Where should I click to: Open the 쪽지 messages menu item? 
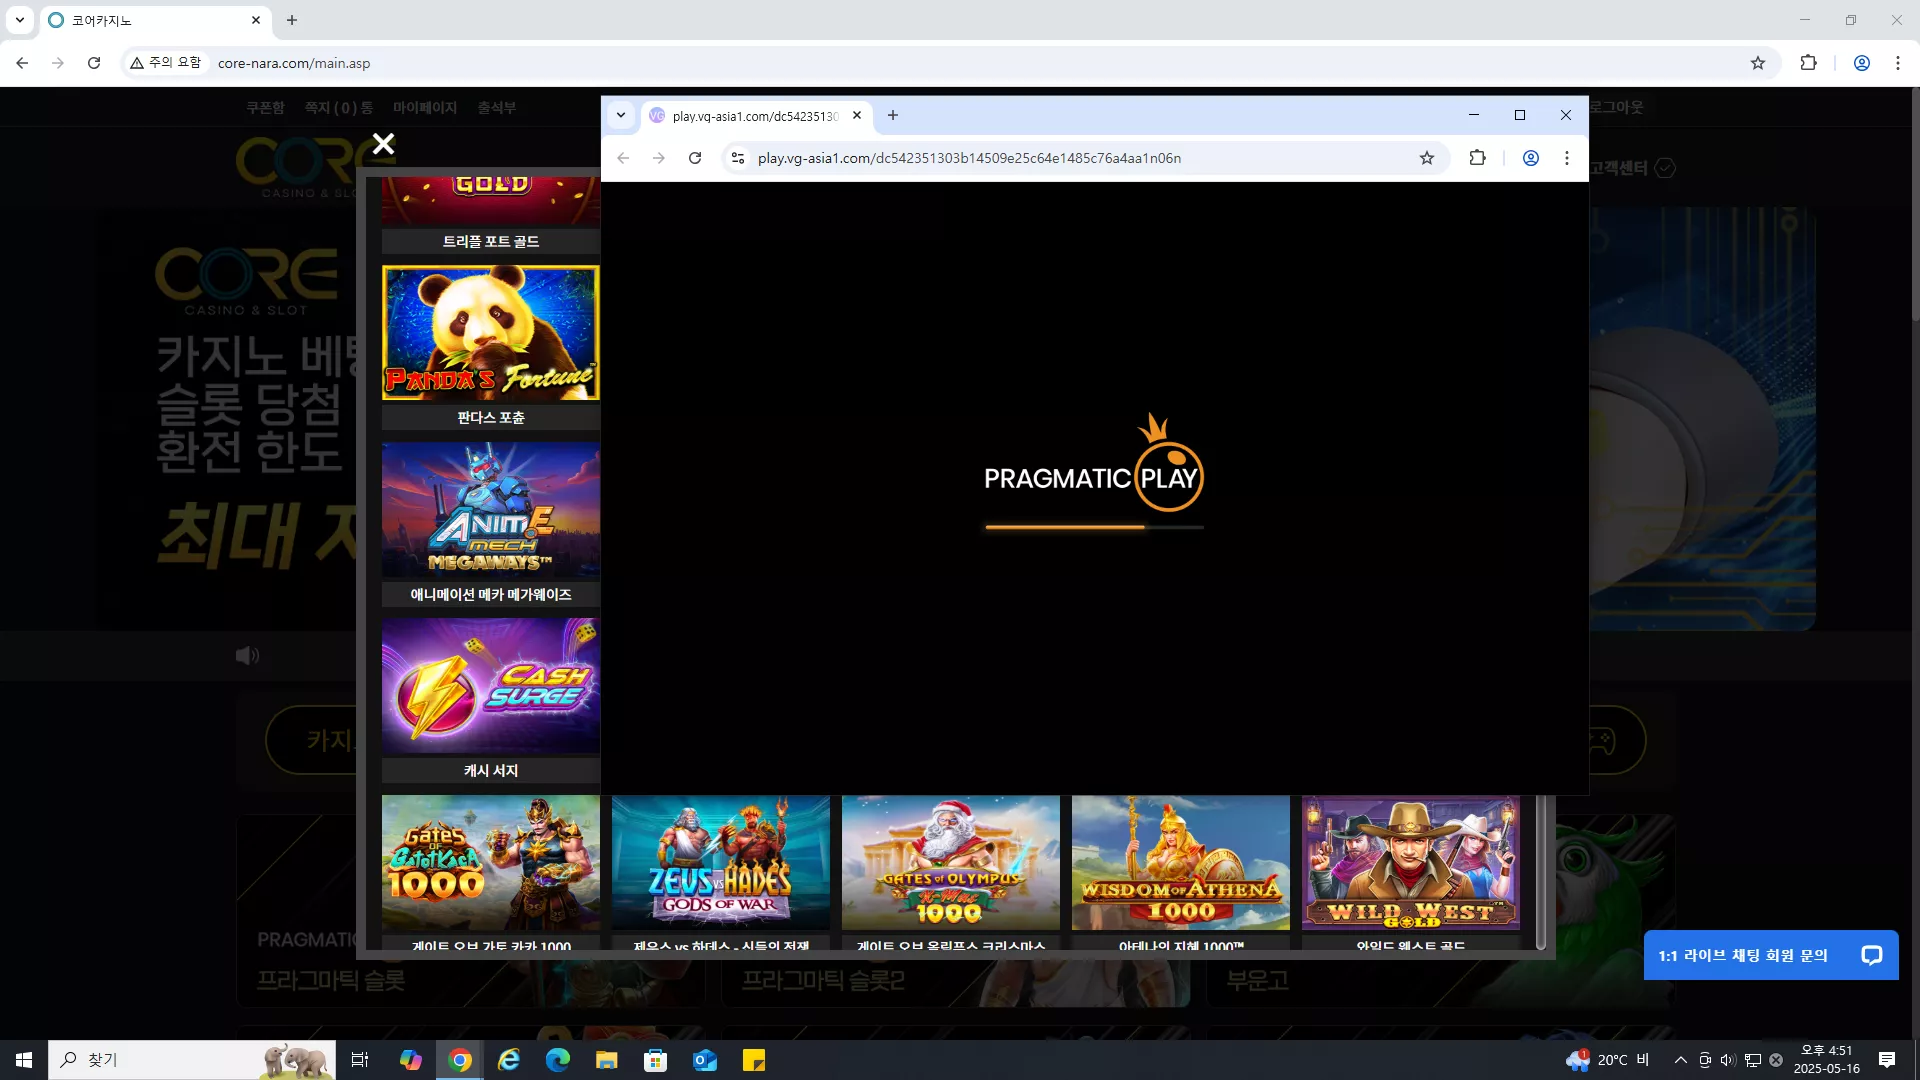coord(339,108)
